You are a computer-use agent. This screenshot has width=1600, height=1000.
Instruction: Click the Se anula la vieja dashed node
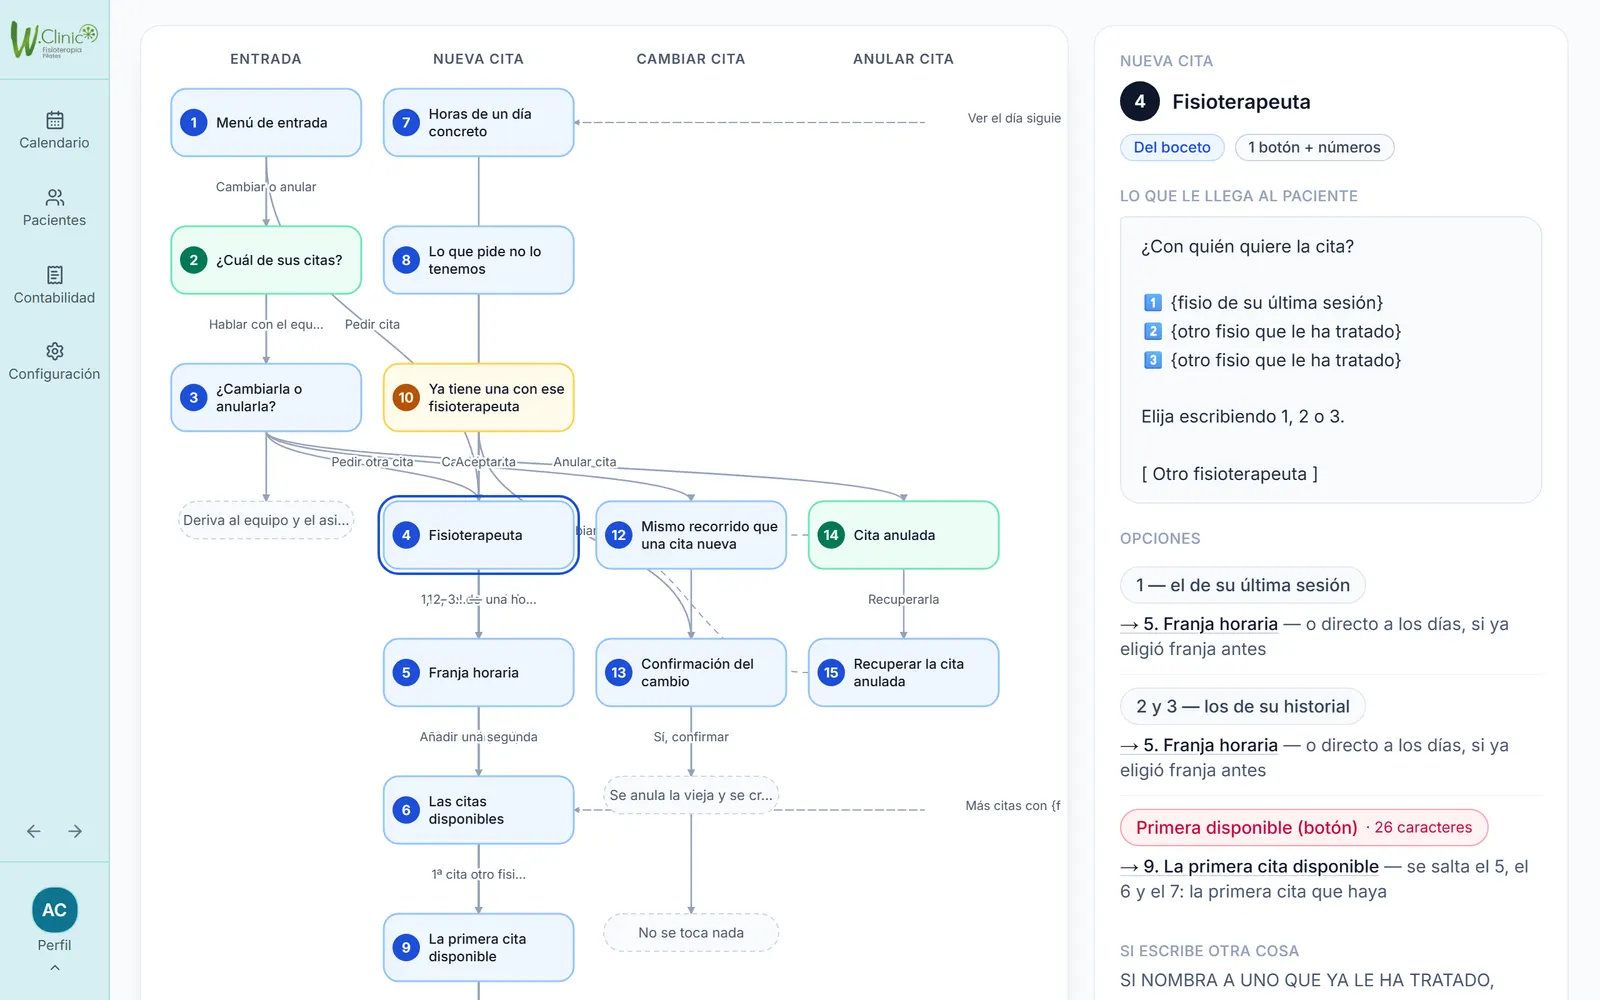click(x=691, y=795)
